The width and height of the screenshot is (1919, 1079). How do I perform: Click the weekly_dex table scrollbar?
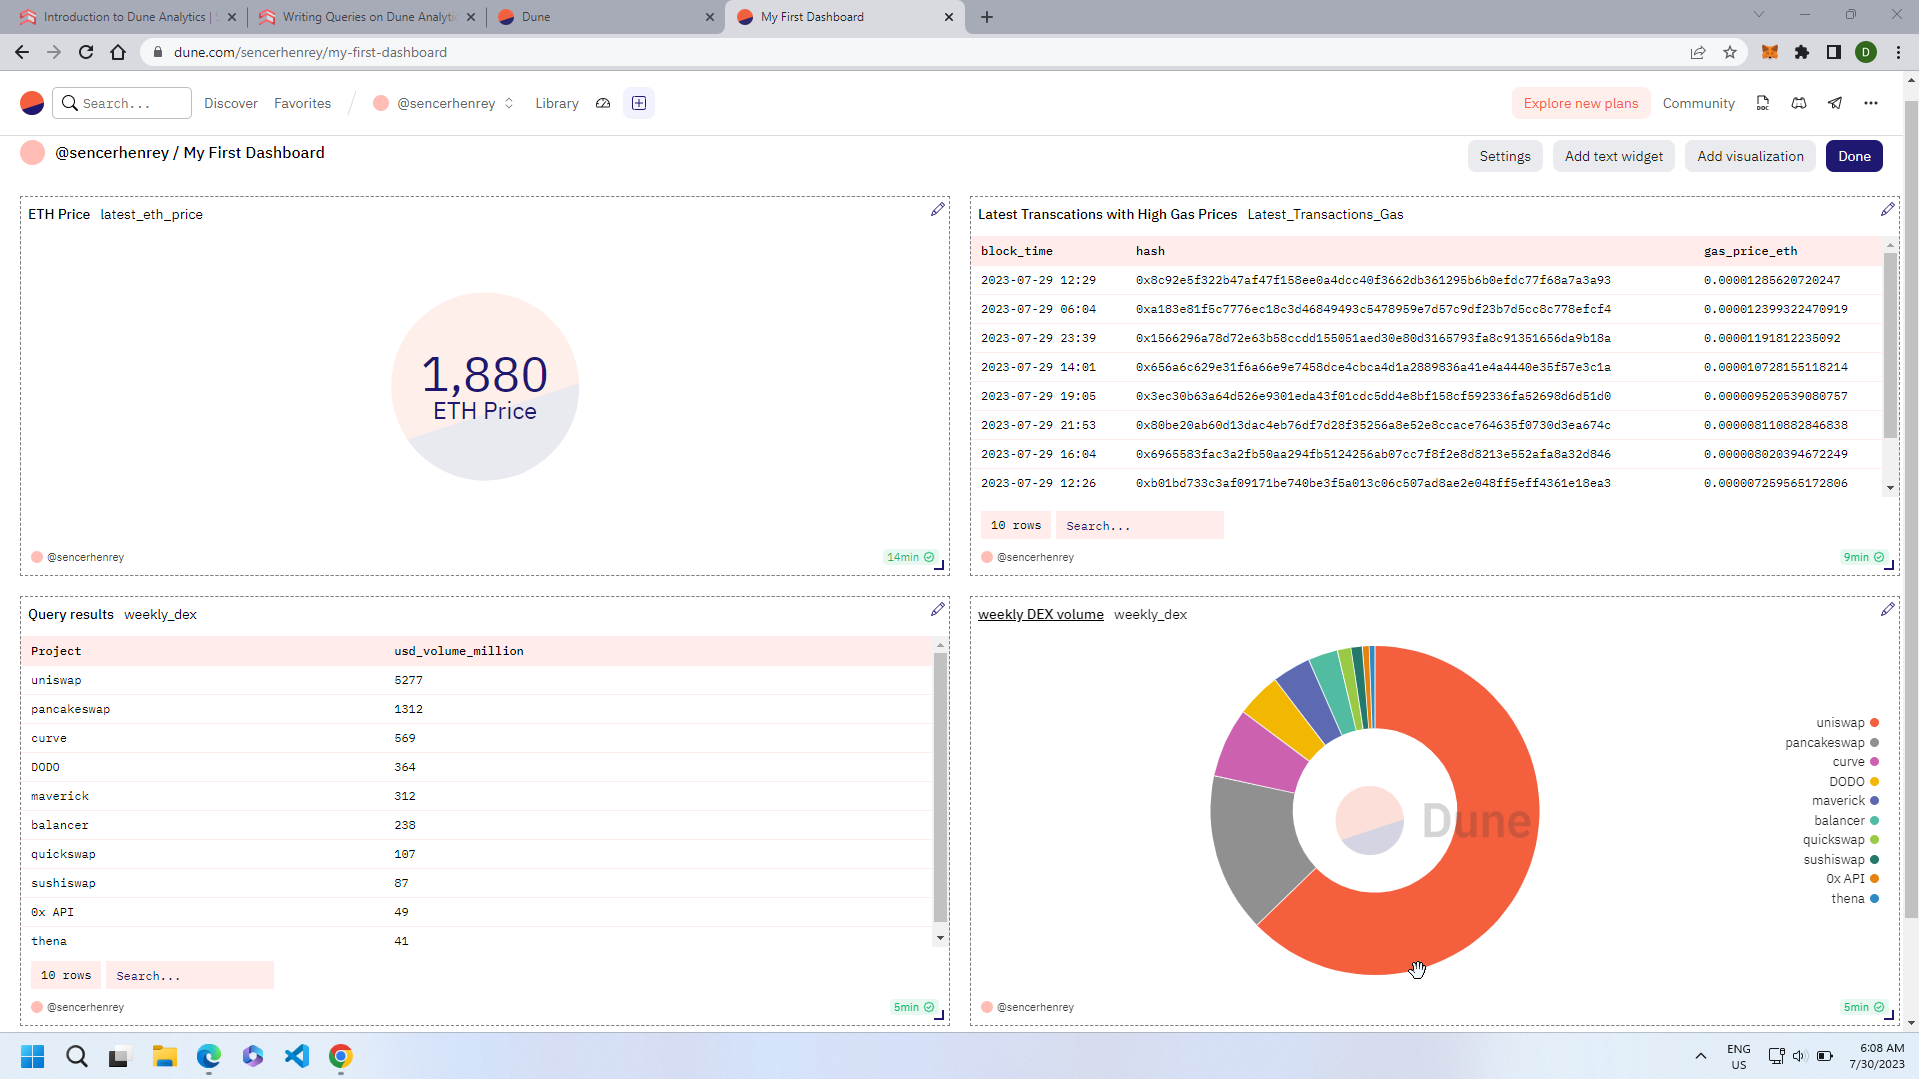(x=940, y=786)
